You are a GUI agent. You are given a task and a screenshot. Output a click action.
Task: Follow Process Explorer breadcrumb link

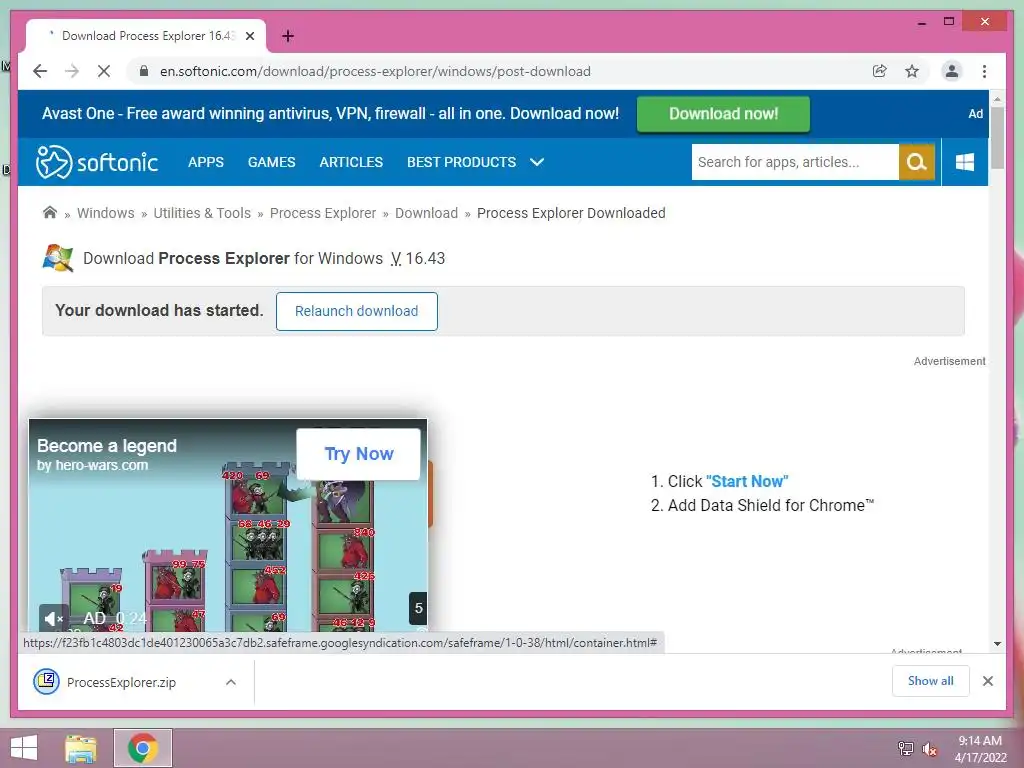323,213
